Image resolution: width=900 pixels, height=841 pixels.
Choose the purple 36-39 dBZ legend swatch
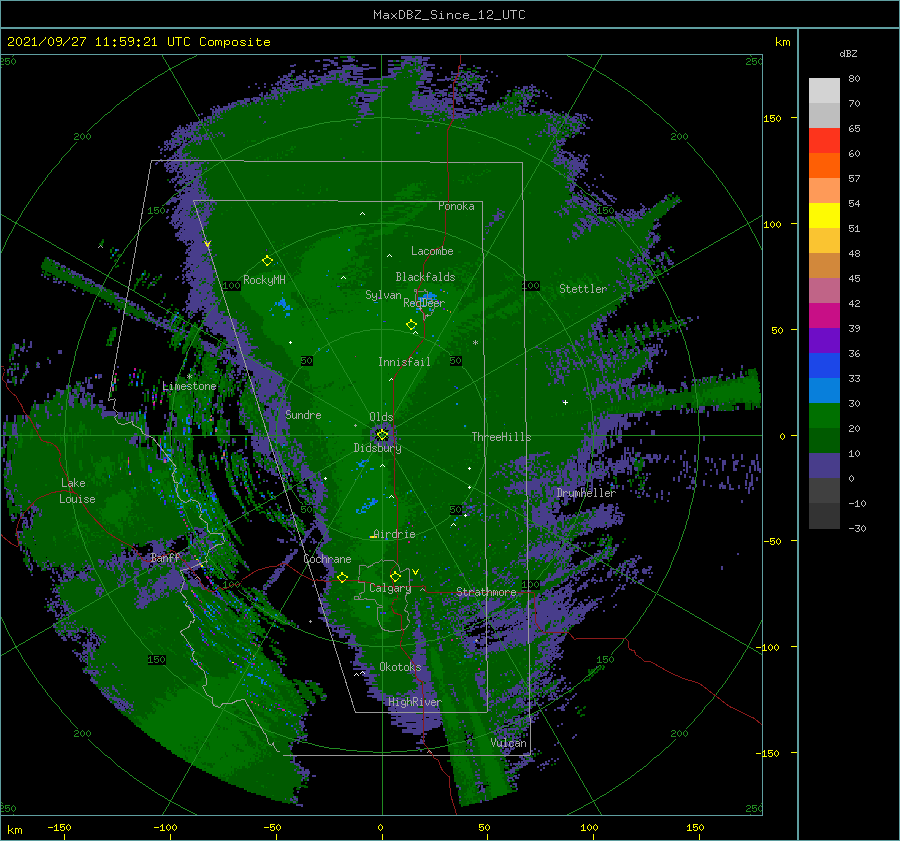tap(824, 340)
